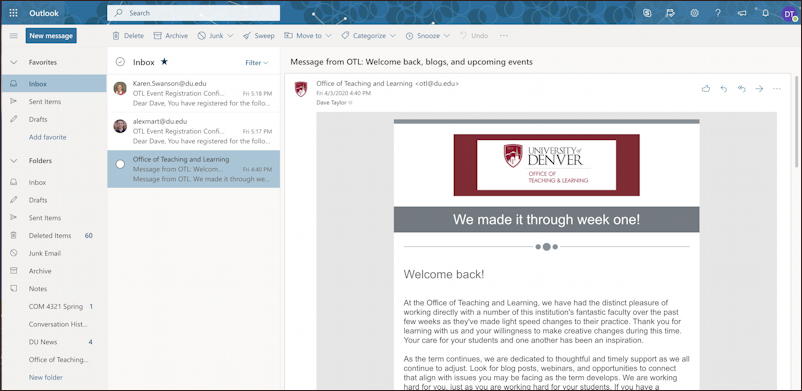Reply all to the message
Viewport: 802px width, 391px height.
(742, 89)
